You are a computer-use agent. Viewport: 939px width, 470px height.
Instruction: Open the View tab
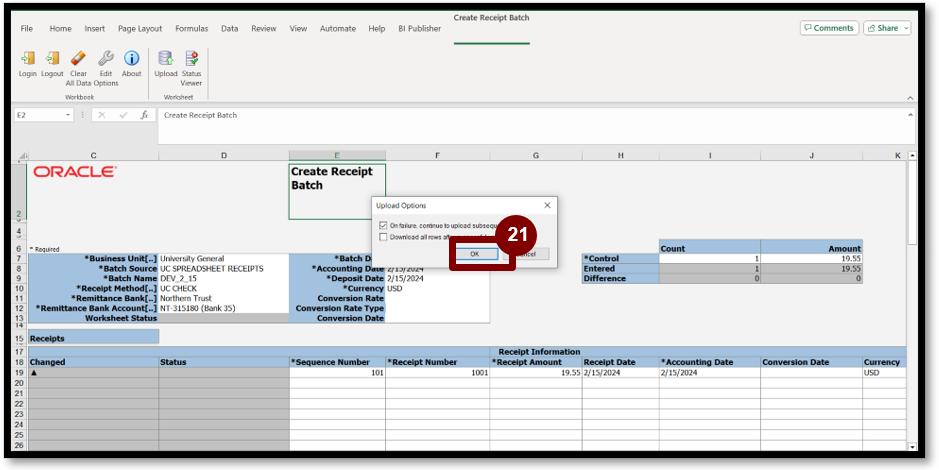[x=298, y=28]
